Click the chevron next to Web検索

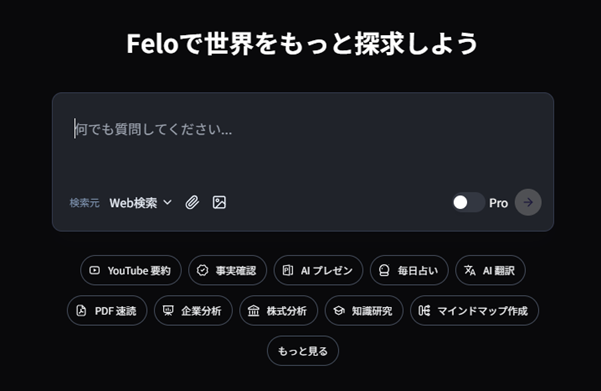(x=167, y=202)
